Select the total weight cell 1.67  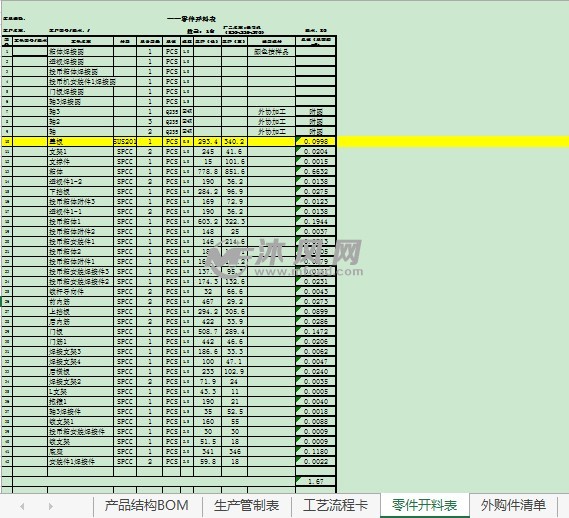point(316,481)
